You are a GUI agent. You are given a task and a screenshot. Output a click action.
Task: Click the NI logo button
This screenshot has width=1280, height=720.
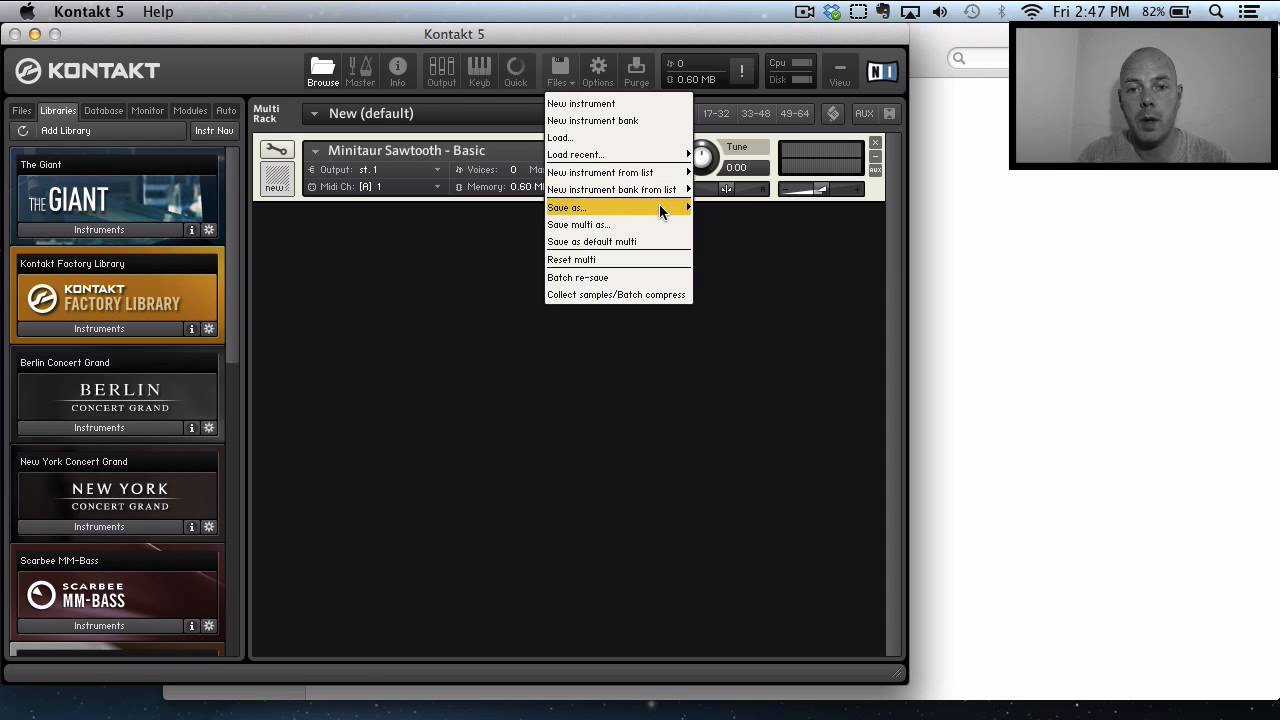[x=882, y=71]
